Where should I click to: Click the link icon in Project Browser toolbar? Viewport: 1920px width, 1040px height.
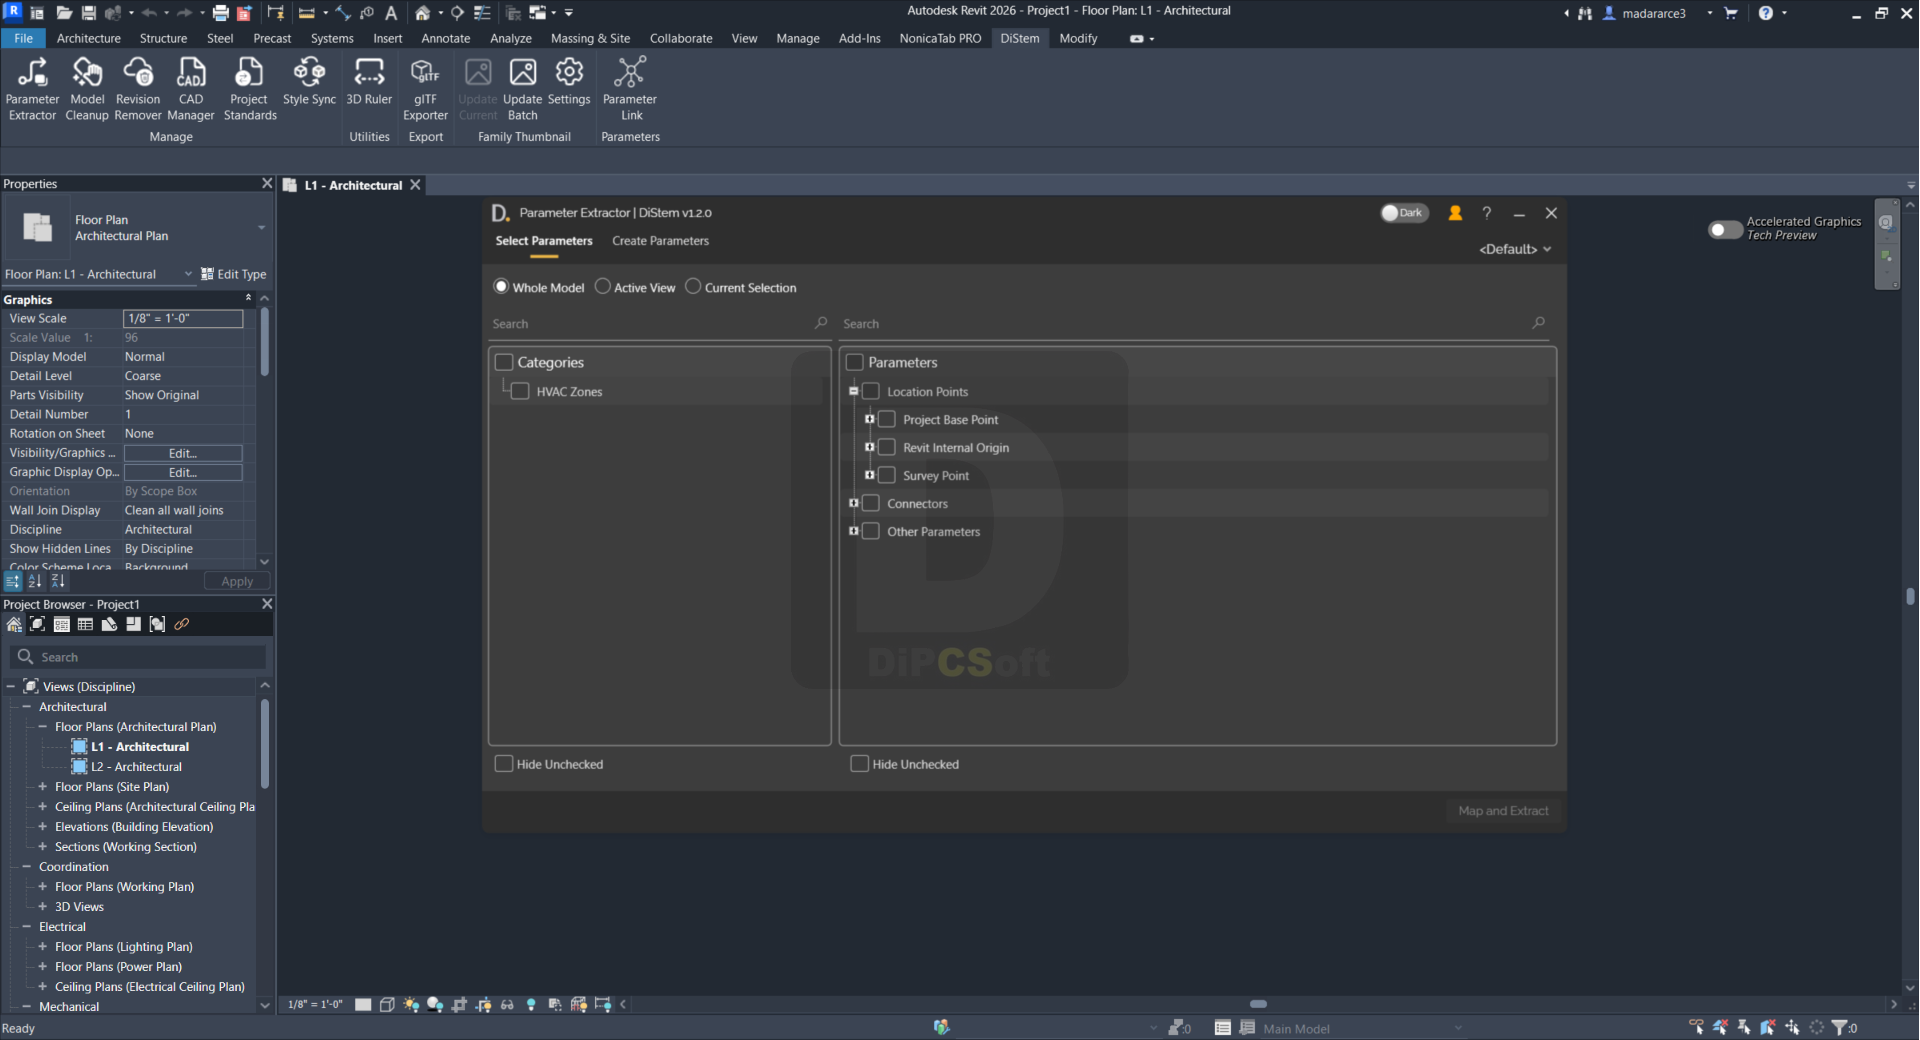coord(181,624)
